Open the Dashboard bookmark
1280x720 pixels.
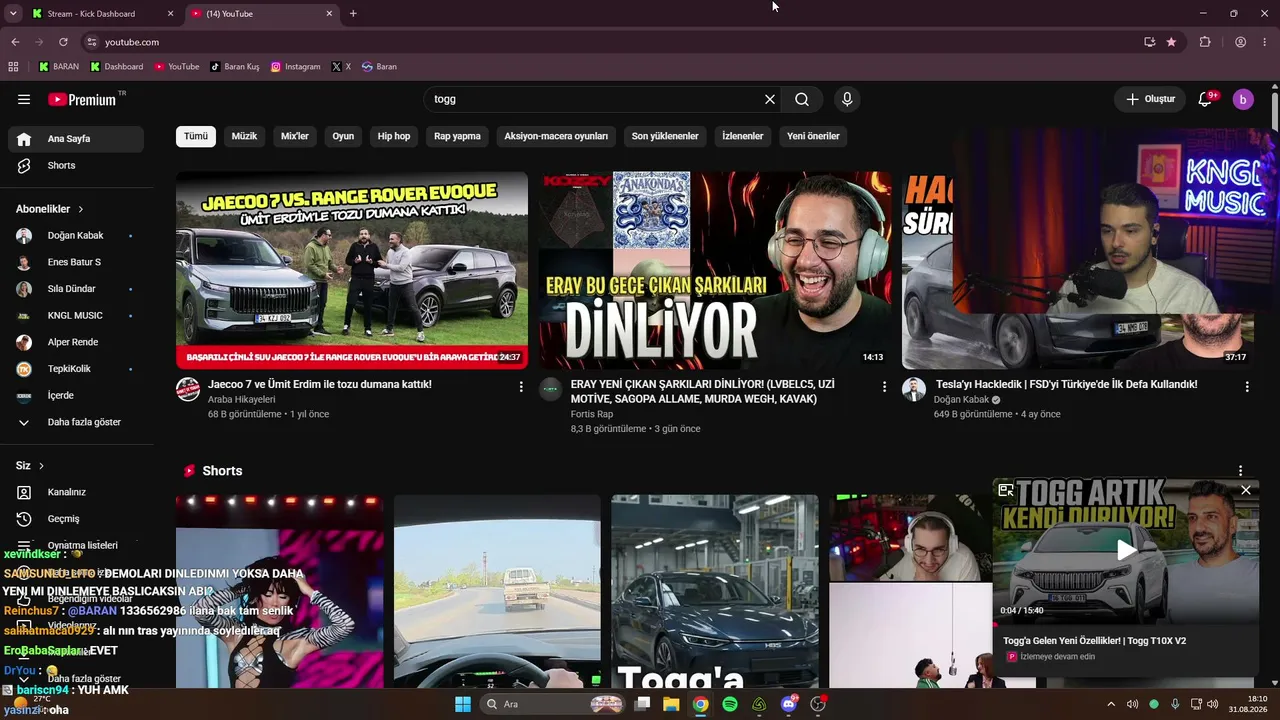[117, 67]
